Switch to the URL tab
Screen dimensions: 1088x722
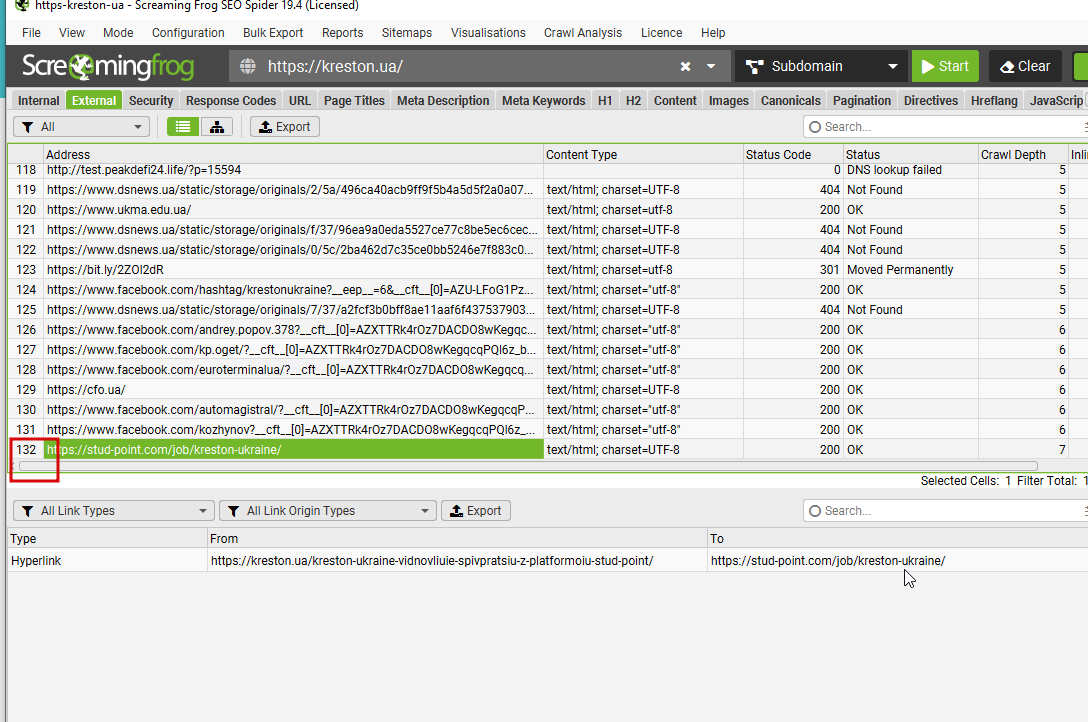[x=300, y=101]
